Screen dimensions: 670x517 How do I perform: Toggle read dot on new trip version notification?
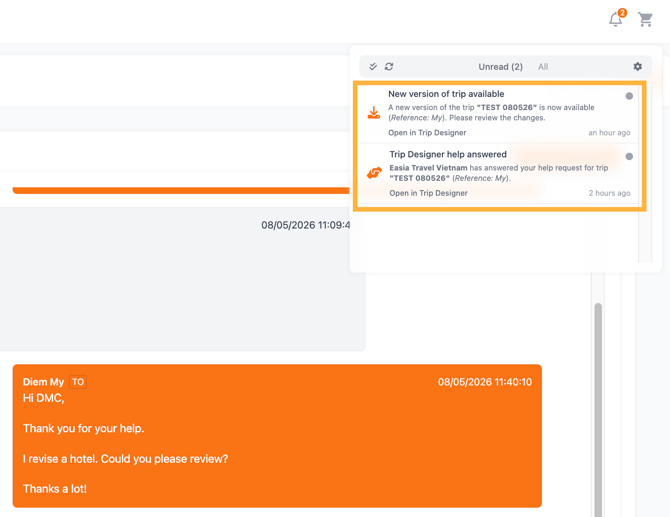pyautogui.click(x=629, y=96)
